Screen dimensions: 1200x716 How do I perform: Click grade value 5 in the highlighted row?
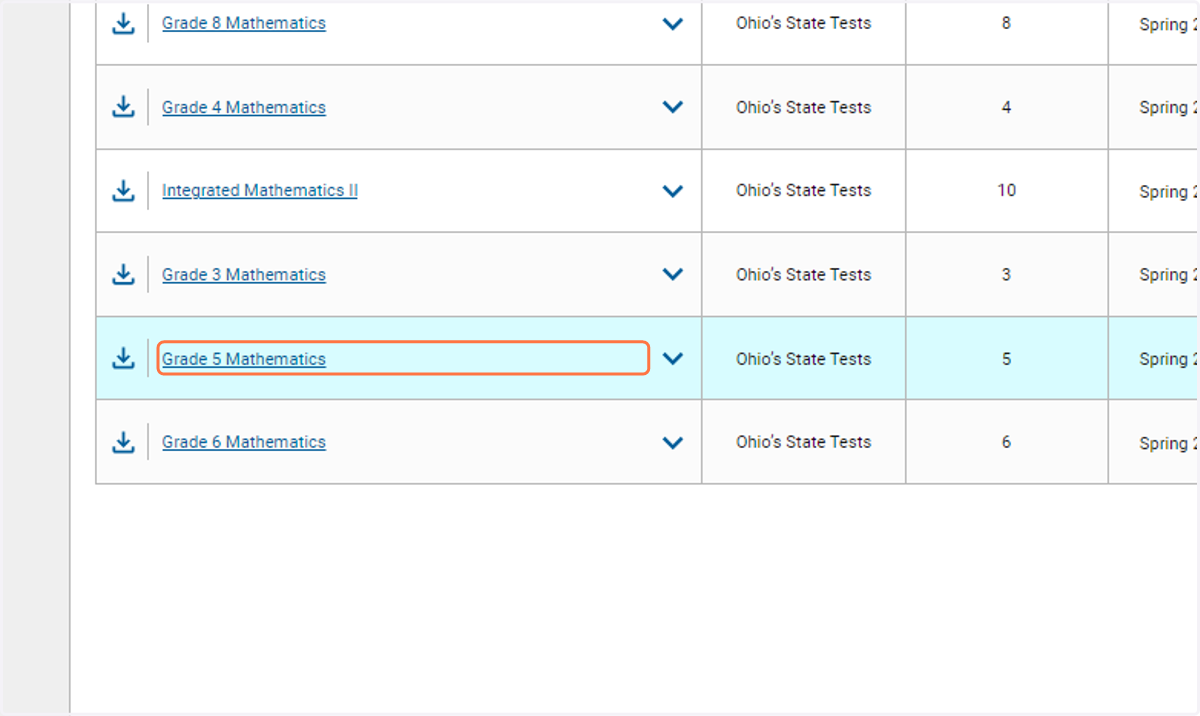(x=1006, y=358)
